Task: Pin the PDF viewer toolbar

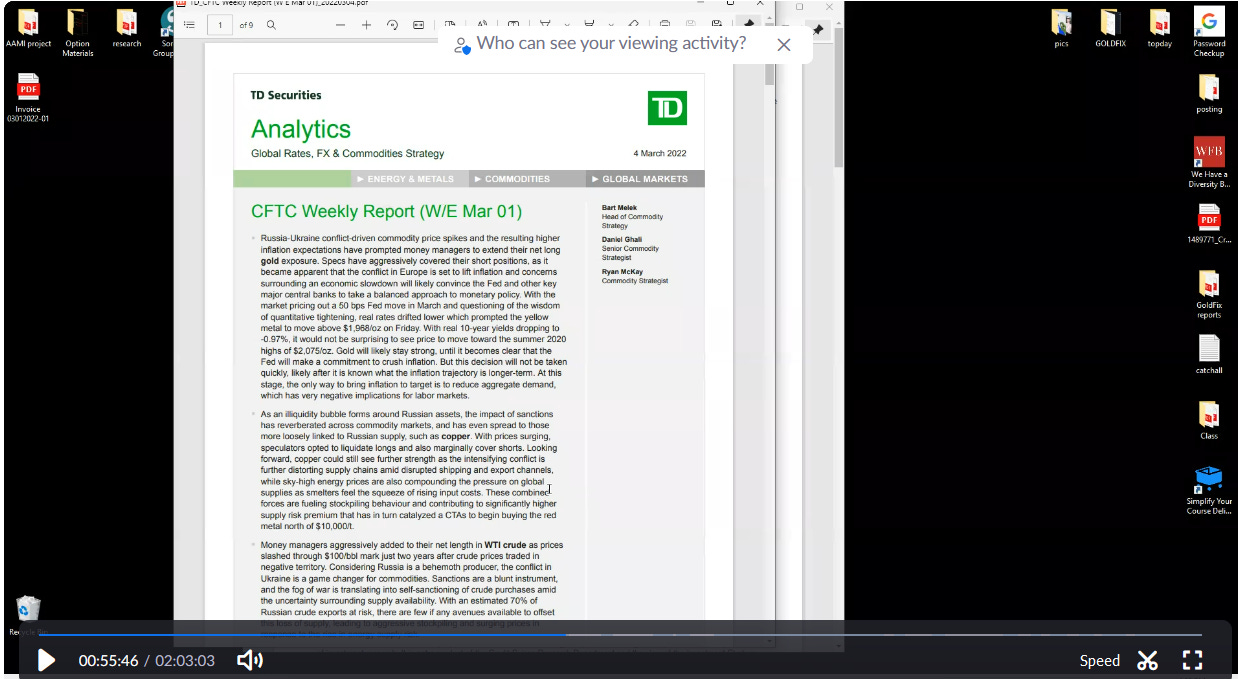Action: 749,25
